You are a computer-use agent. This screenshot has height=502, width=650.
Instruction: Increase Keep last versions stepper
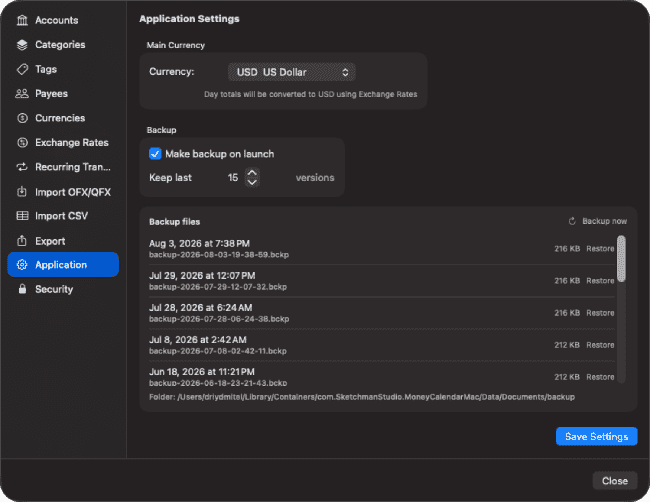click(x=252, y=173)
